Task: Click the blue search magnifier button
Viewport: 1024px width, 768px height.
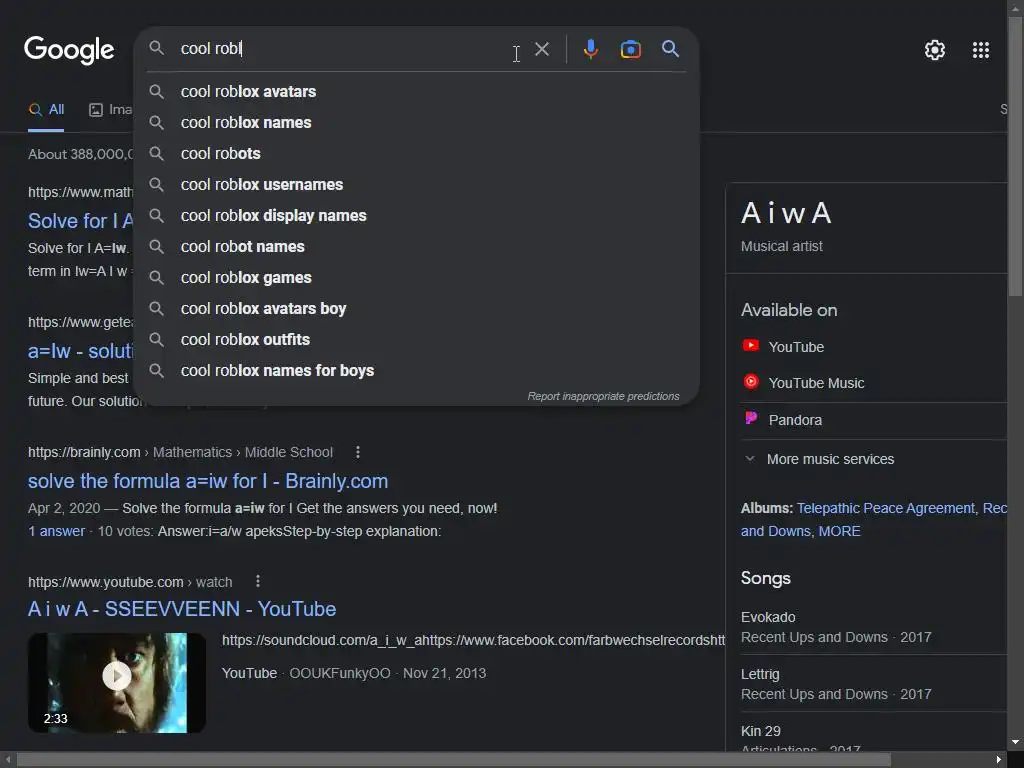Action: click(670, 49)
